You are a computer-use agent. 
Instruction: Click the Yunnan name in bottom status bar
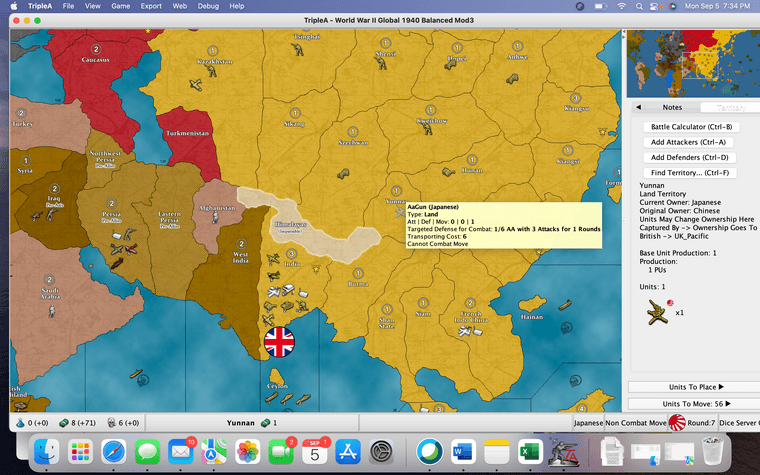pos(240,423)
